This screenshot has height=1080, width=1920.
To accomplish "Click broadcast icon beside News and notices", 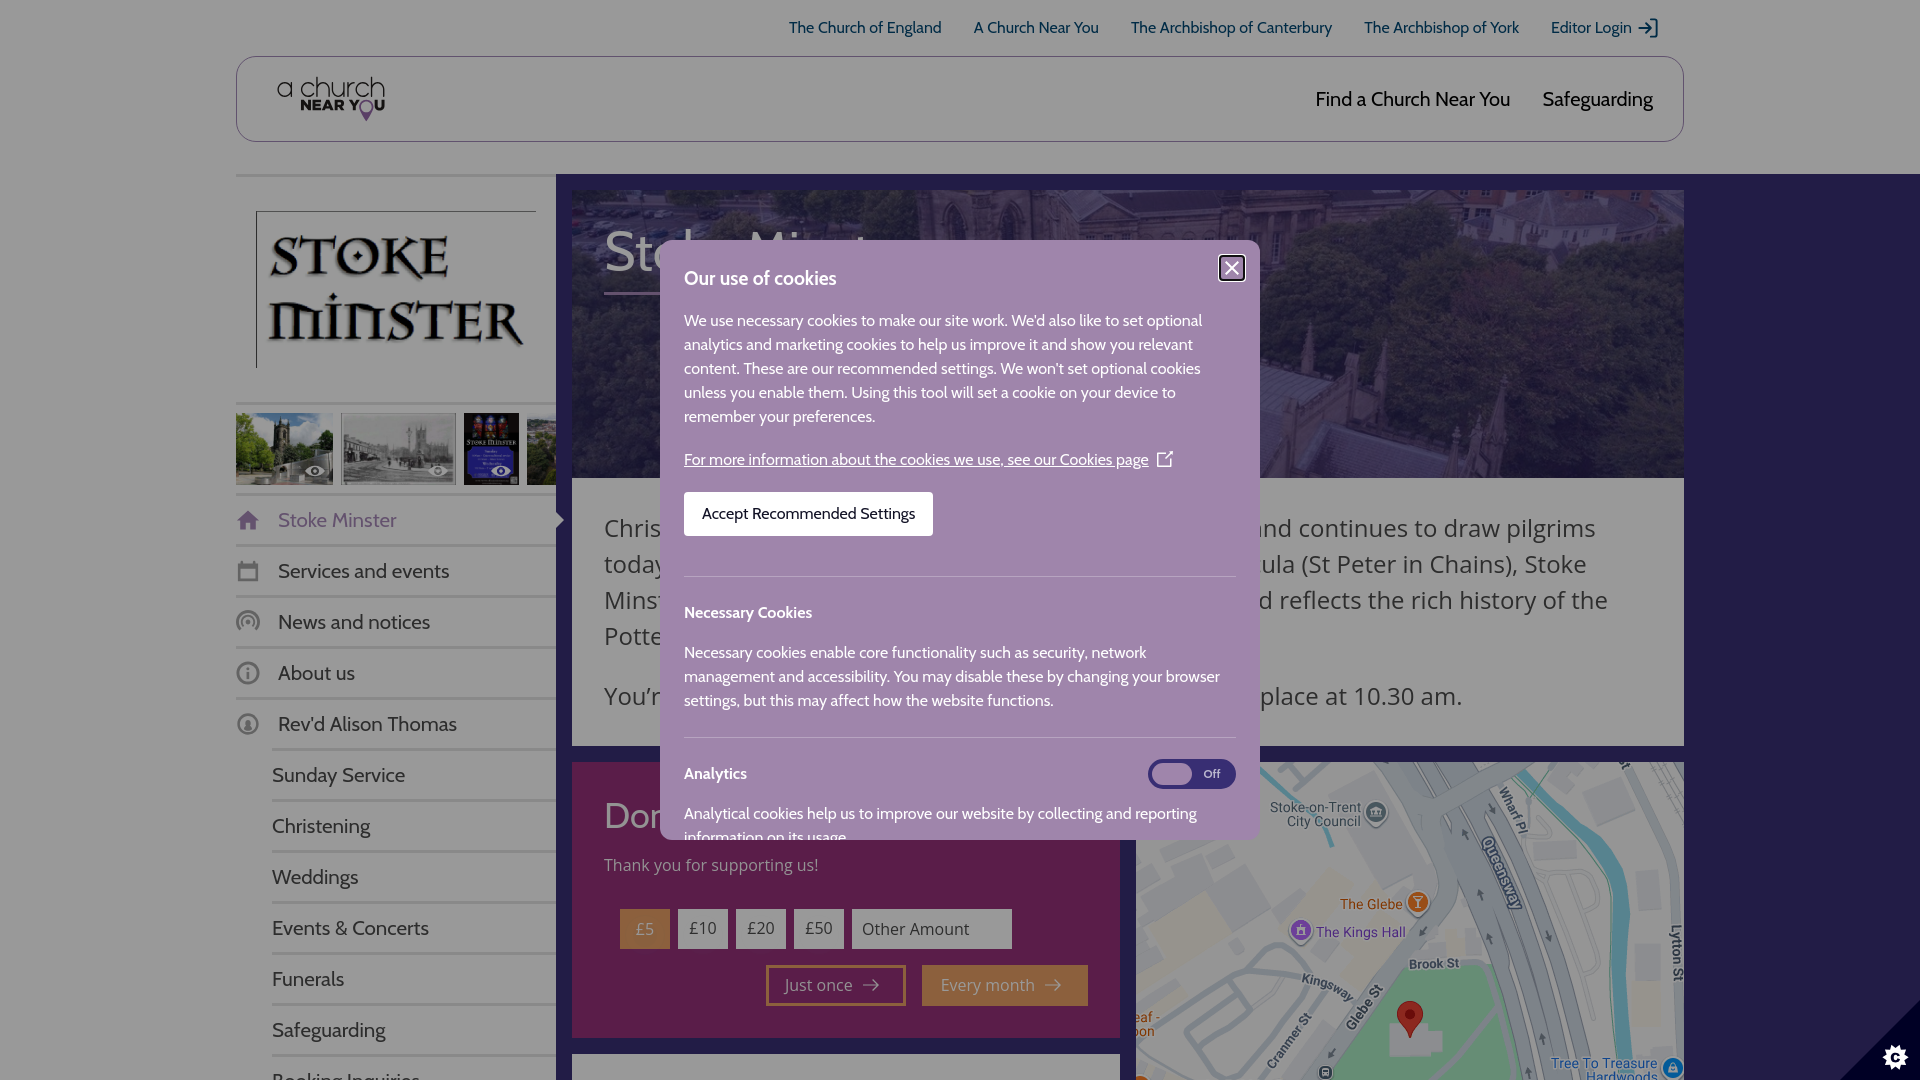I will pos(248,622).
